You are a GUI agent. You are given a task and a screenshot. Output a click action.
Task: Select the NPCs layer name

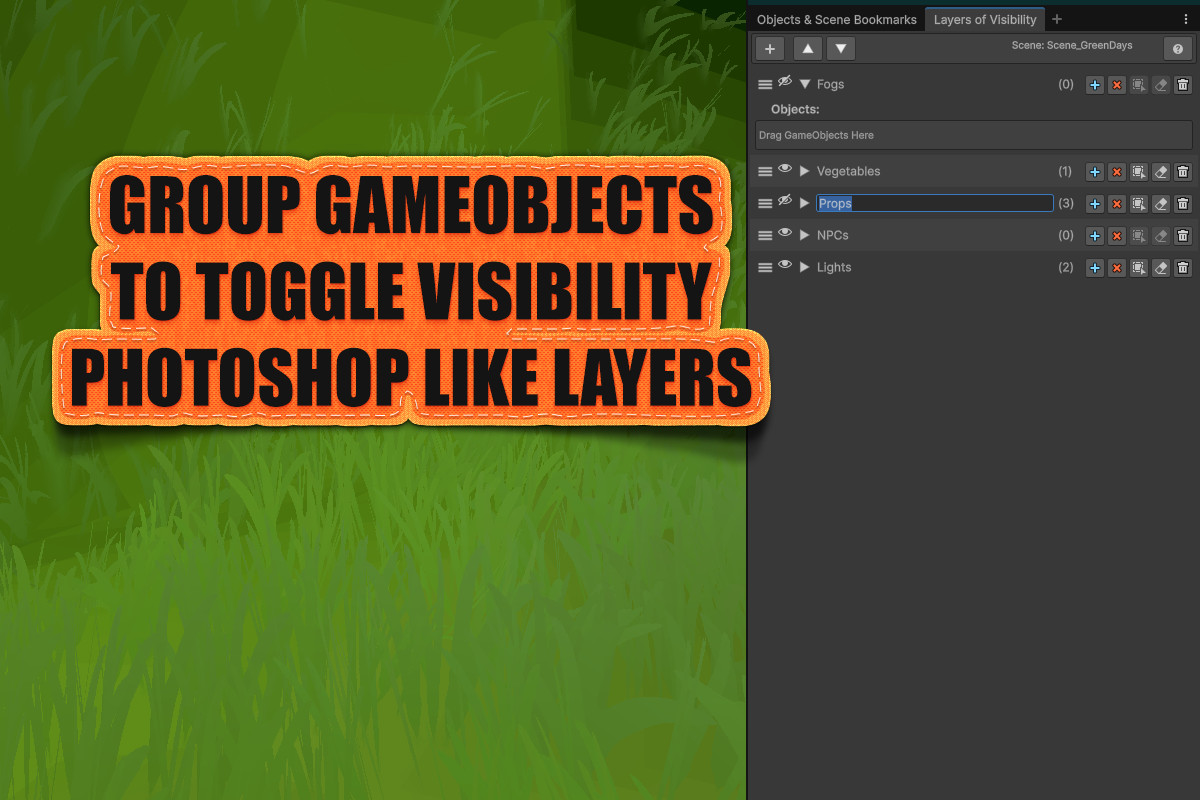click(833, 236)
